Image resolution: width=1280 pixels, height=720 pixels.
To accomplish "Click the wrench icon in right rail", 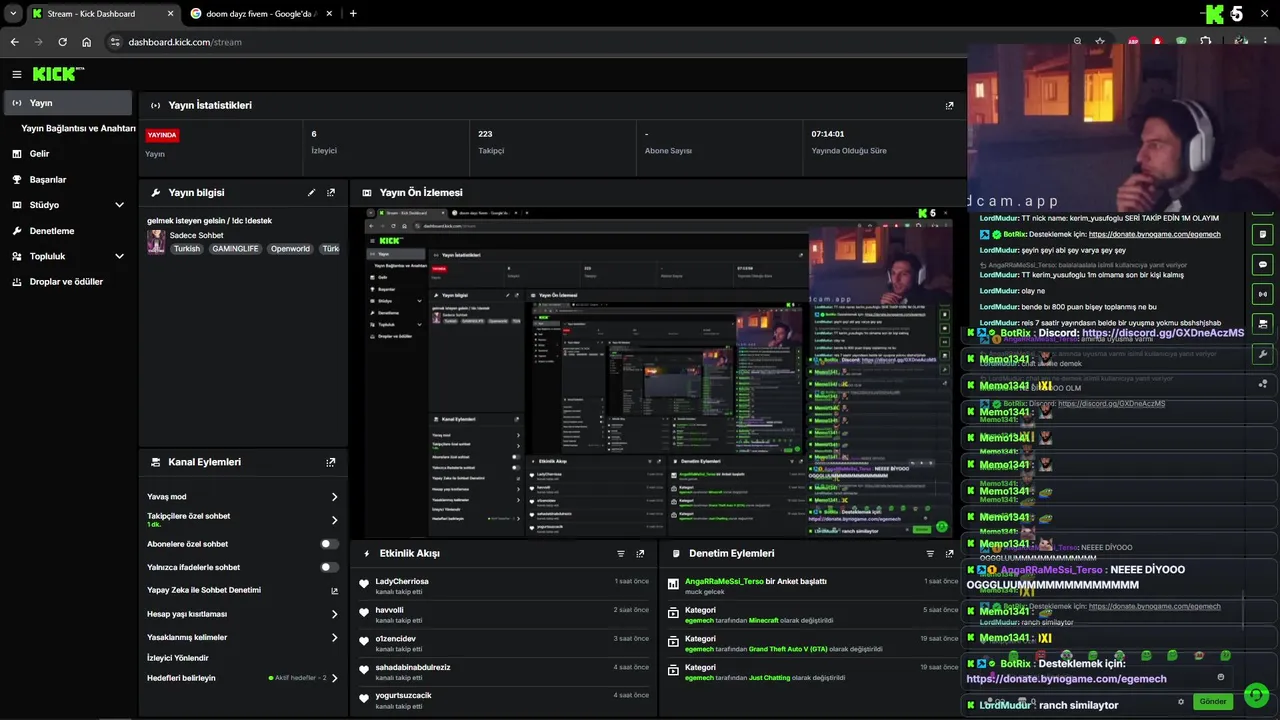I will (1262, 354).
